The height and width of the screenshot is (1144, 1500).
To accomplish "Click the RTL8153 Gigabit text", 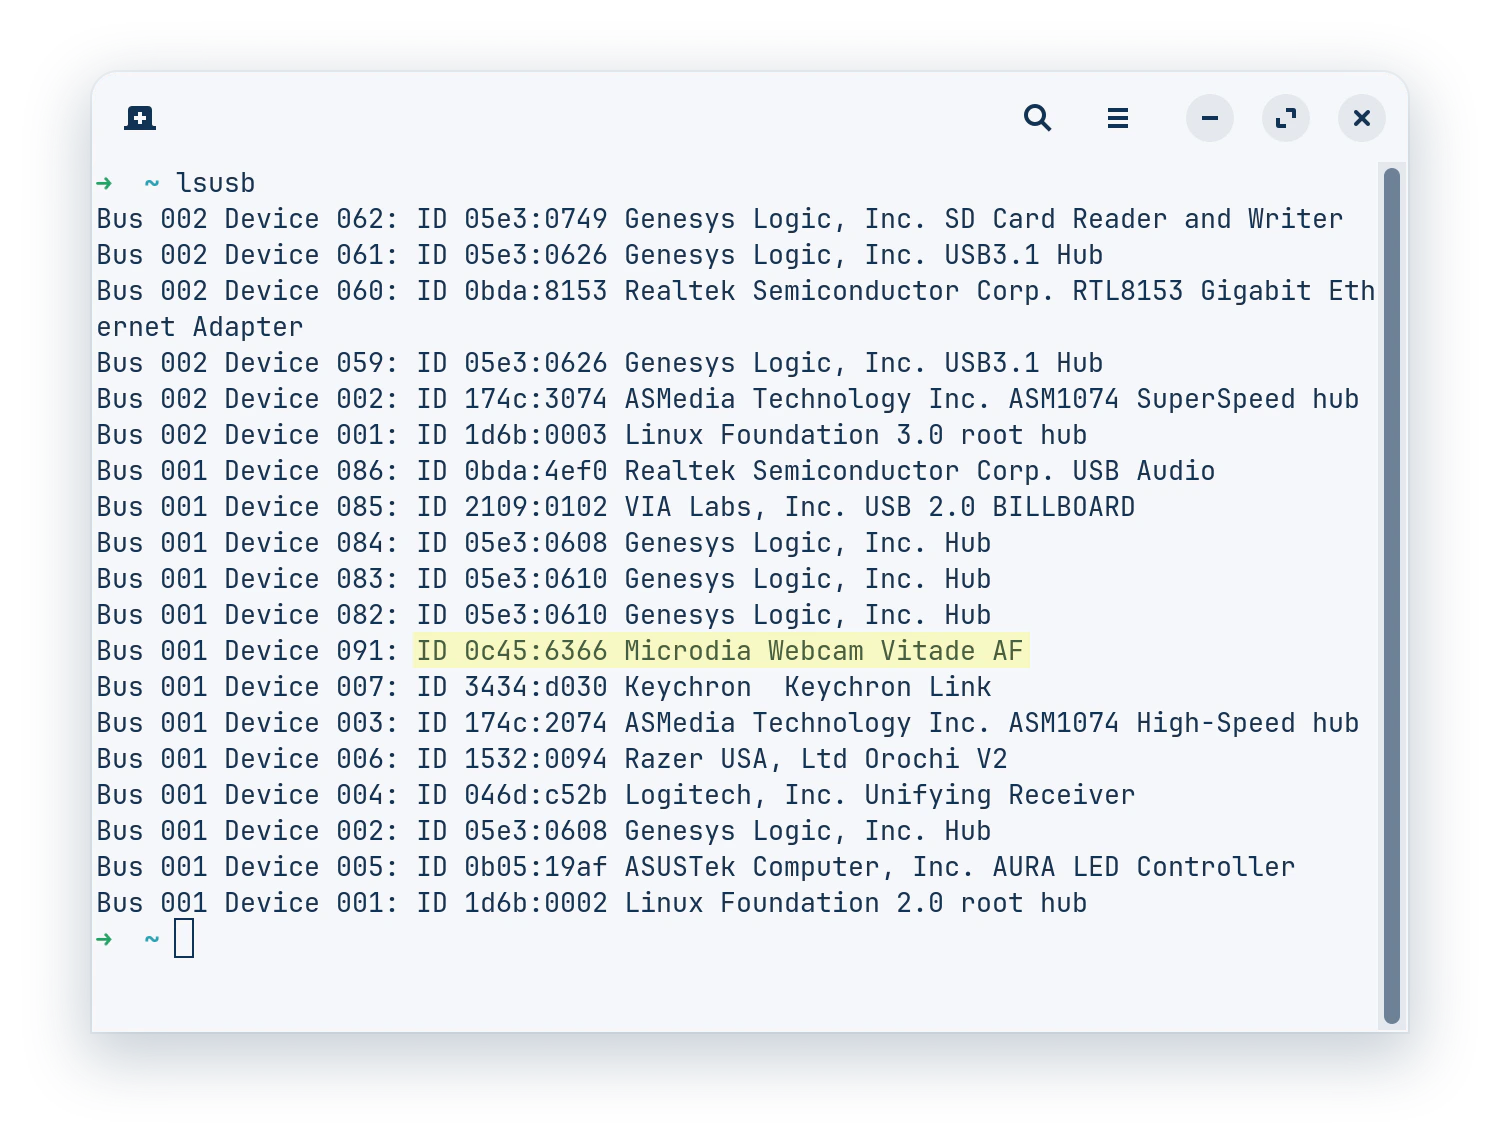I will click(x=1192, y=291).
